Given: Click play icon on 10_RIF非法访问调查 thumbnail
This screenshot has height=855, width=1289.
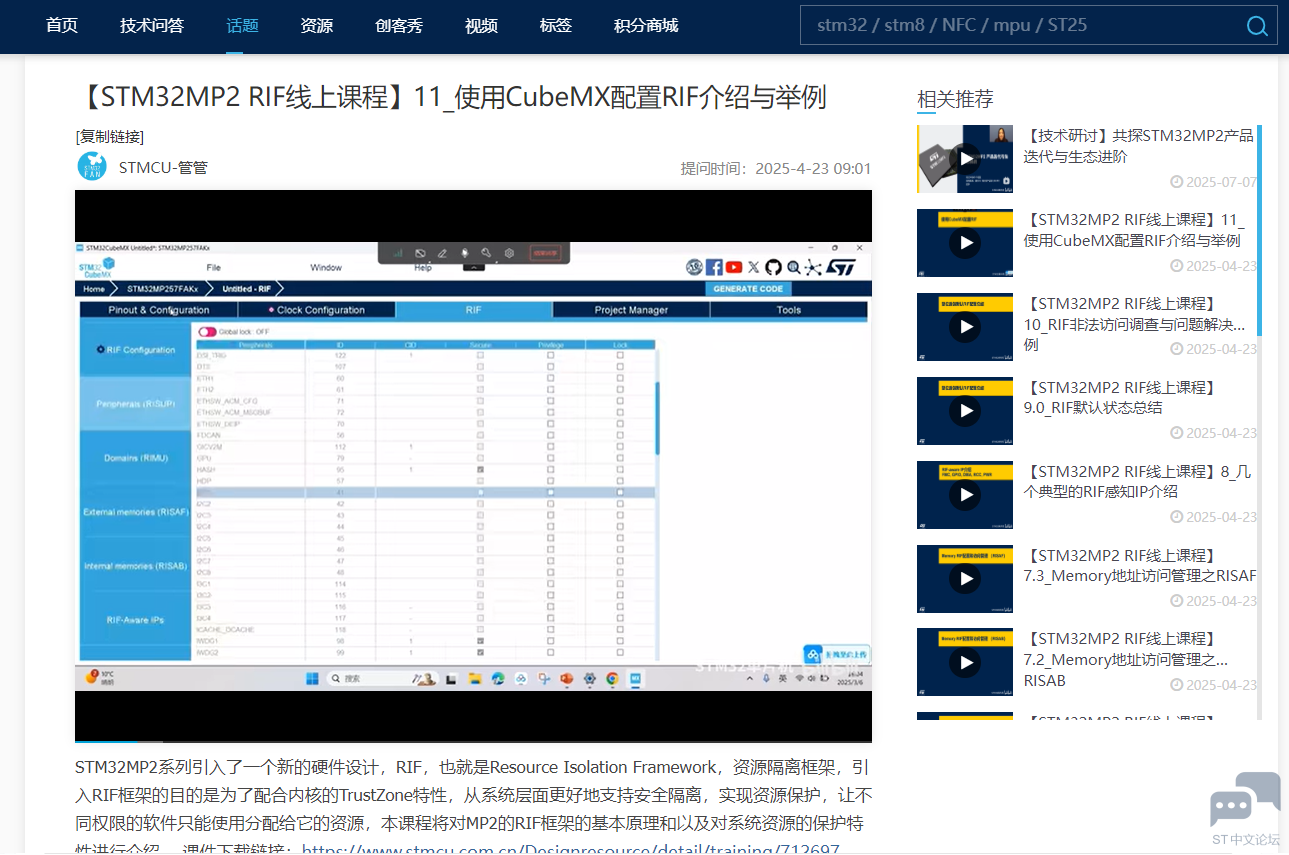Looking at the screenshot, I should click(x=965, y=327).
